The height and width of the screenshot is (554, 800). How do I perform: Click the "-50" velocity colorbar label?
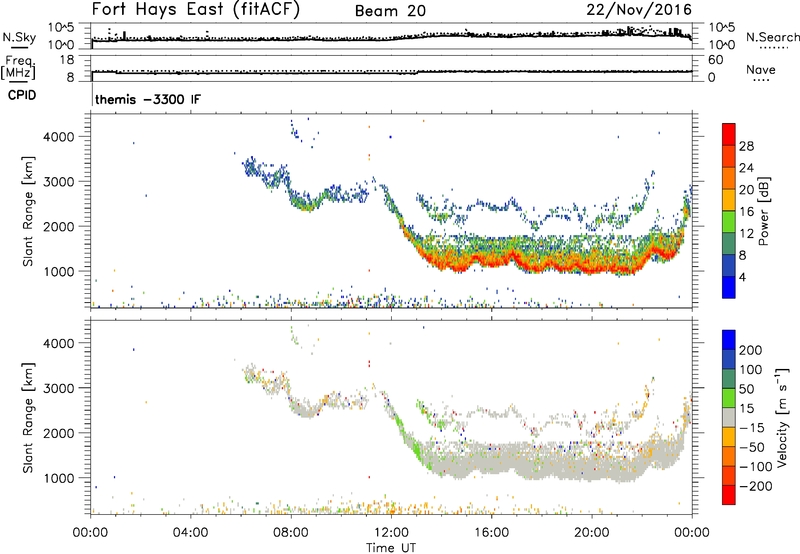[x=752, y=447]
